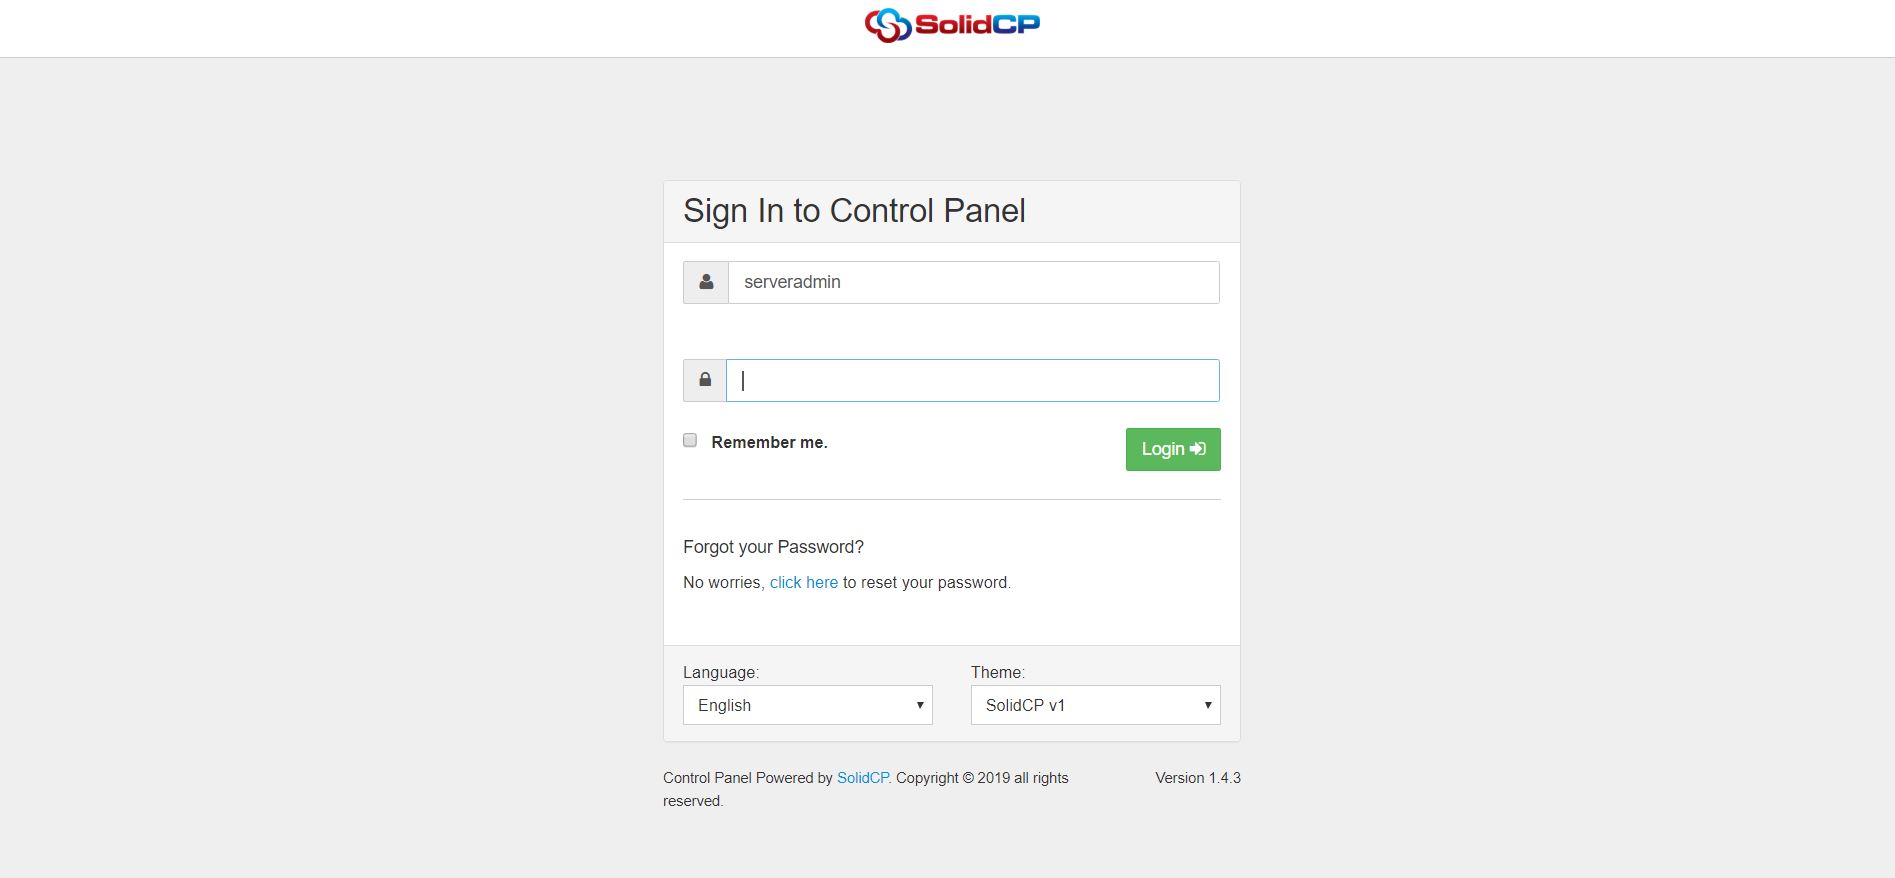The height and width of the screenshot is (878, 1895).
Task: Click the Language label above the dropdown
Action: pyautogui.click(x=721, y=672)
